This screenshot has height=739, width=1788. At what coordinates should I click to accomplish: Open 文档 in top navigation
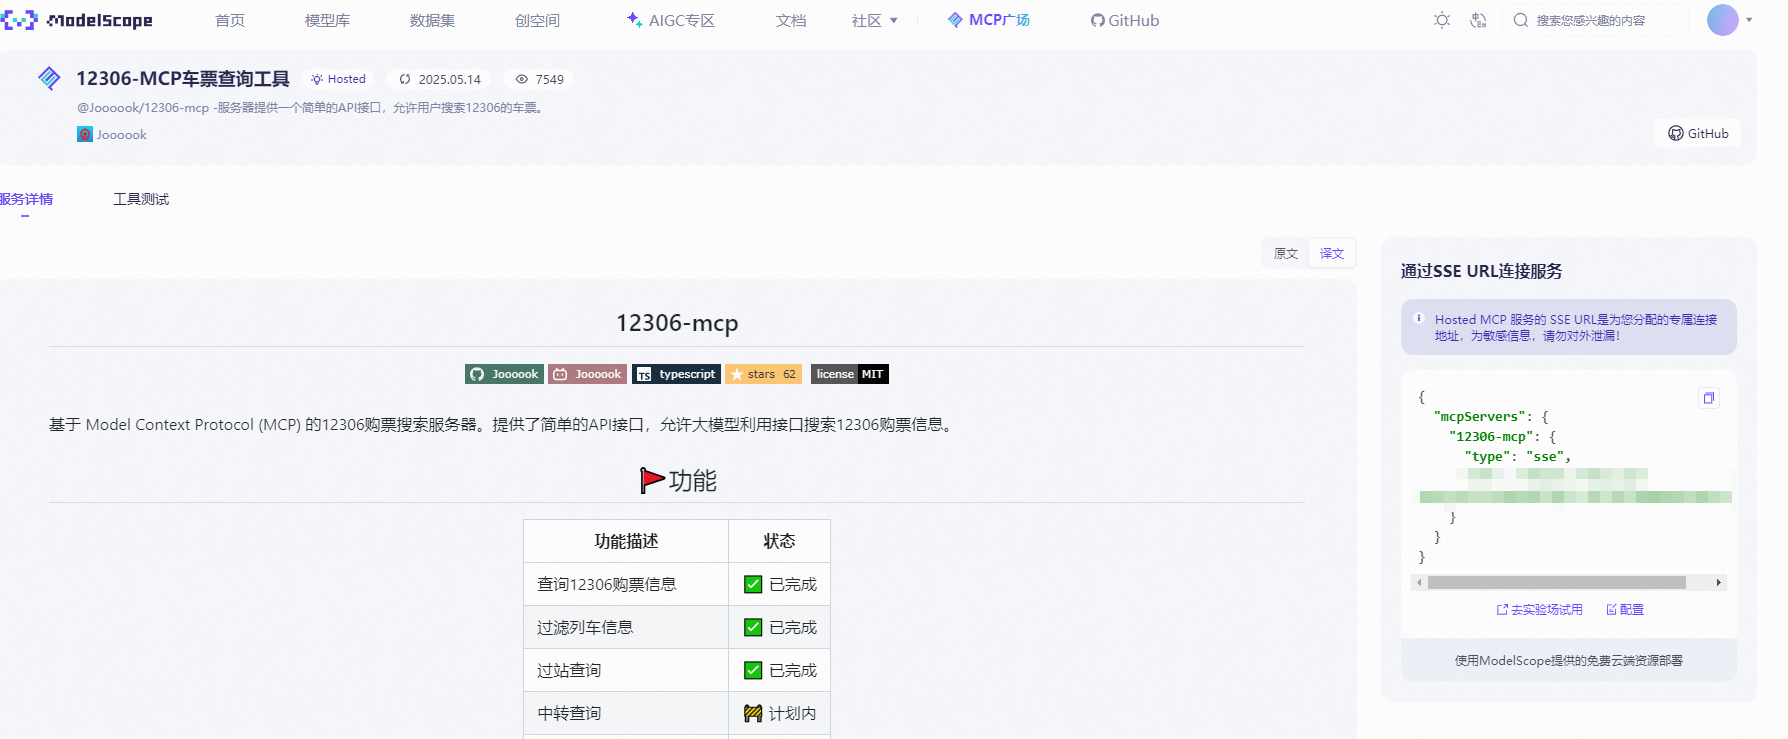click(x=791, y=20)
